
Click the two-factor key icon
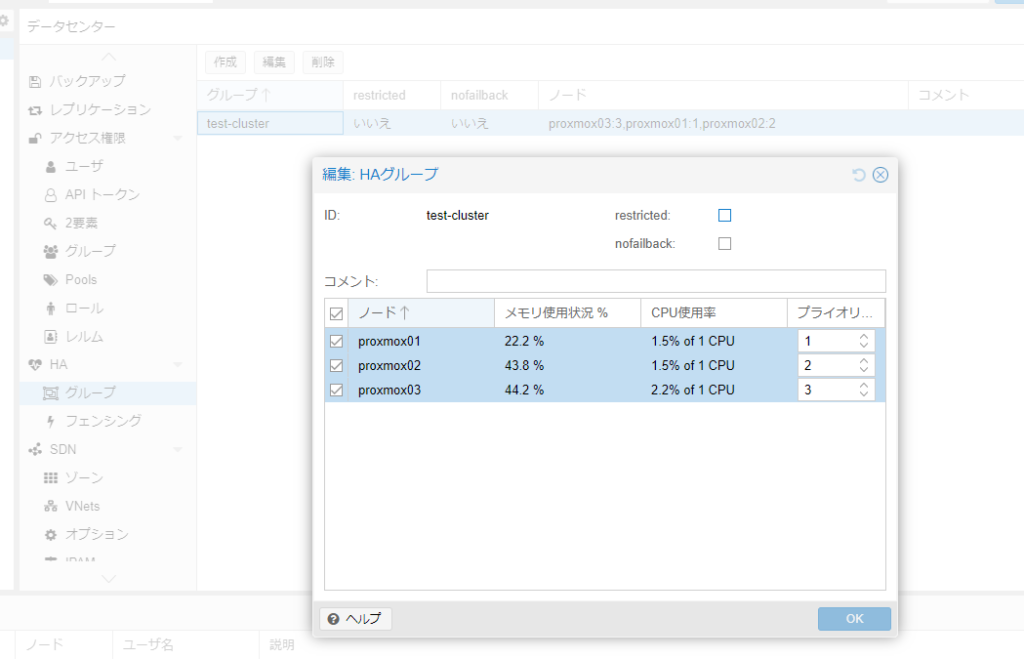[x=51, y=223]
